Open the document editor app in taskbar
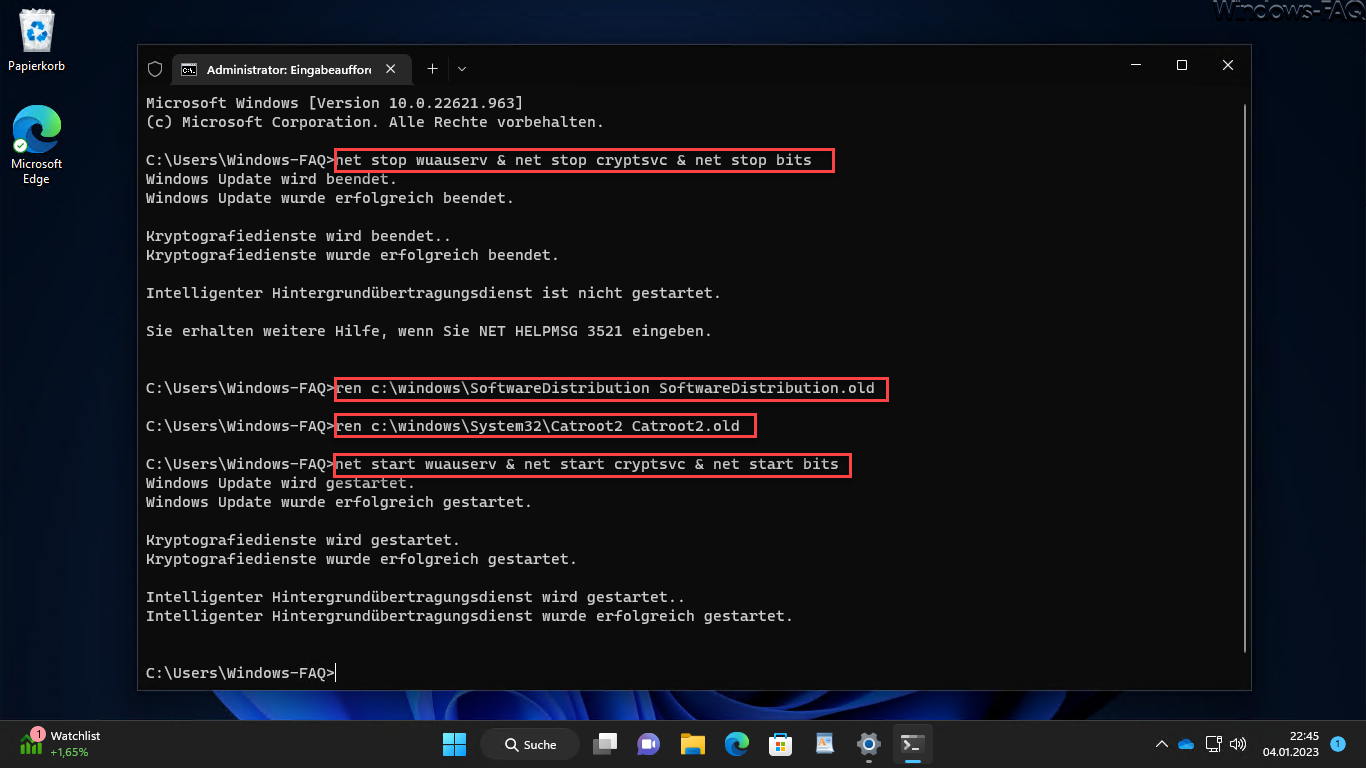 point(825,744)
